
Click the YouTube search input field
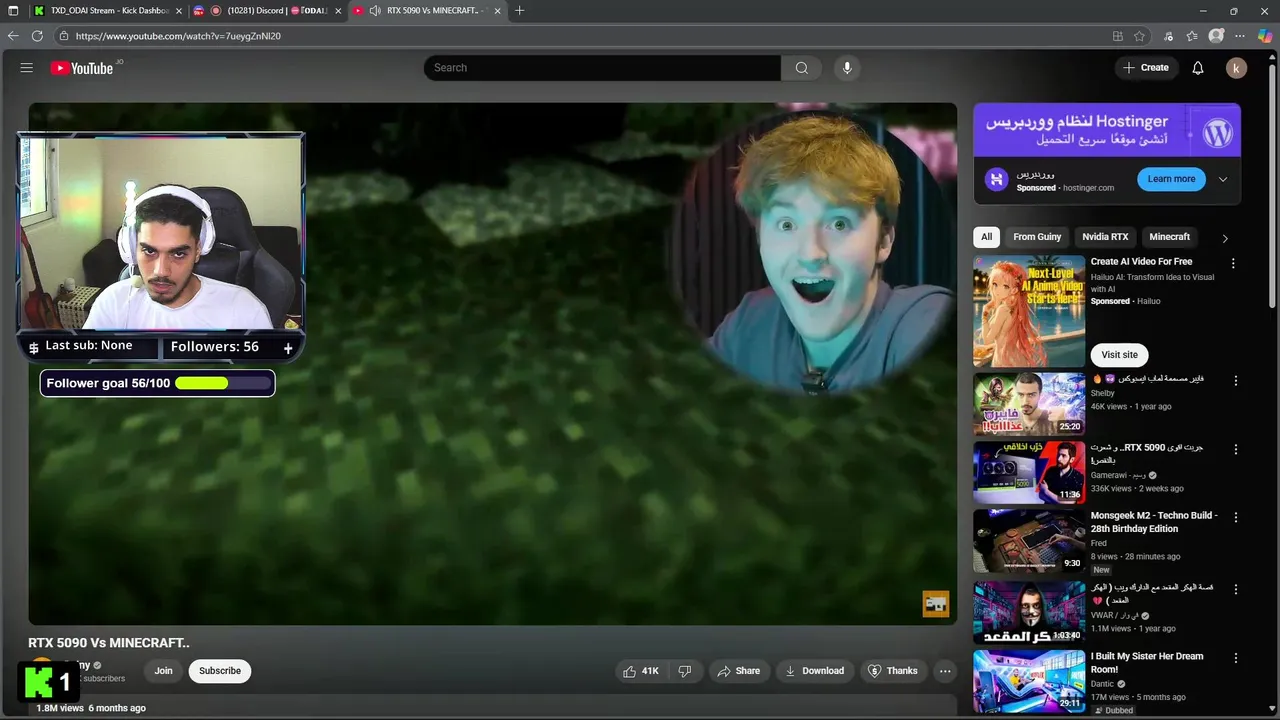pos(602,68)
